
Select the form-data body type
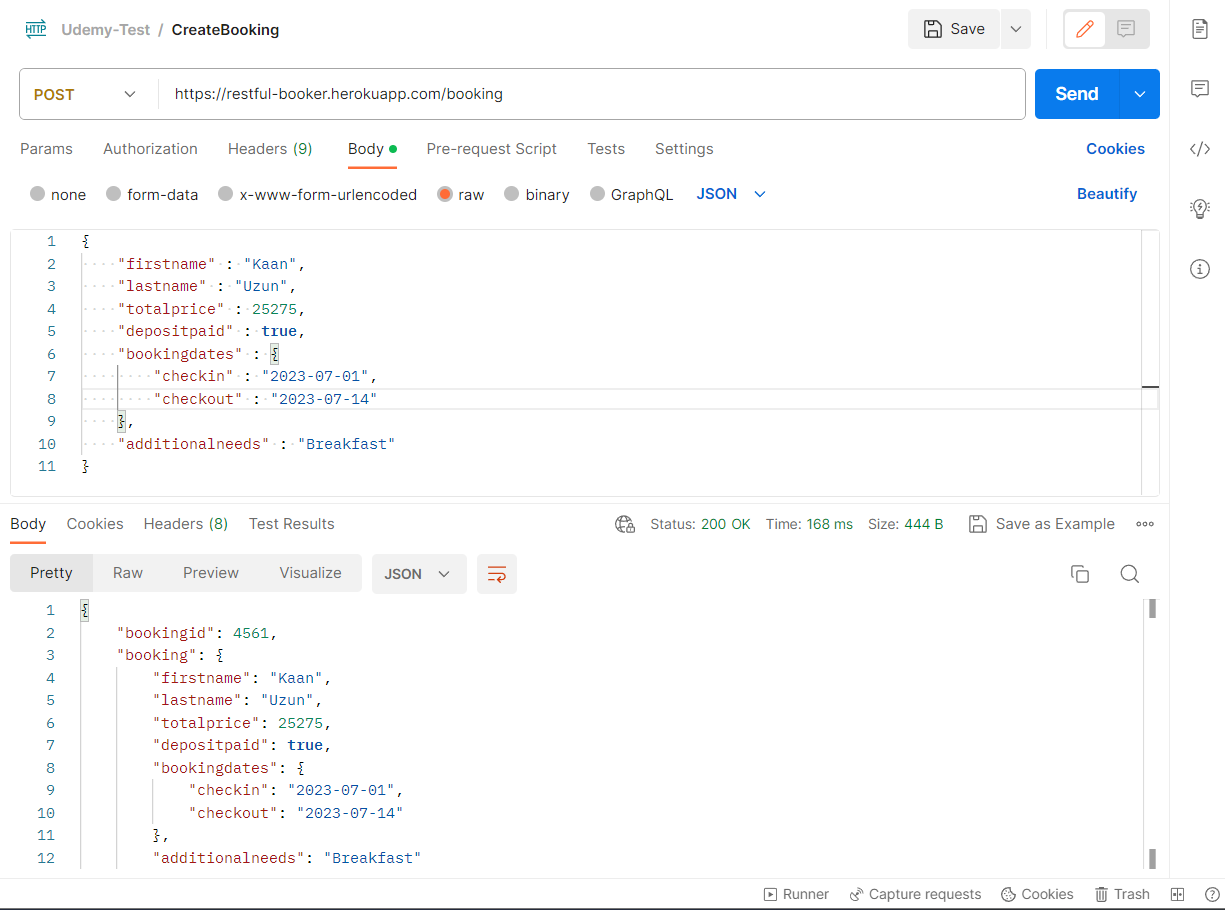[x=152, y=195]
